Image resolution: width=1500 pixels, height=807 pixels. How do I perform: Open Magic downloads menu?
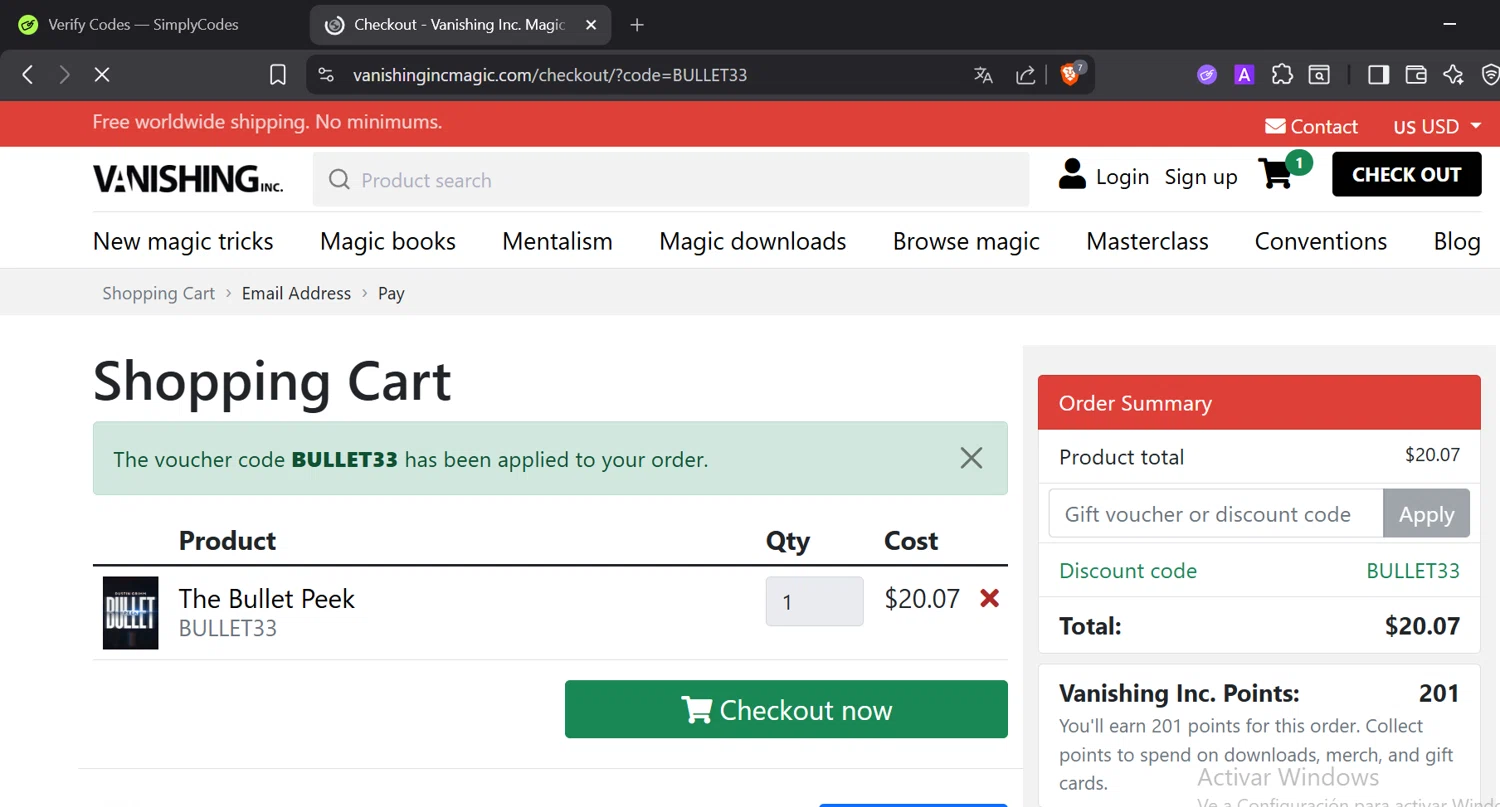click(753, 242)
